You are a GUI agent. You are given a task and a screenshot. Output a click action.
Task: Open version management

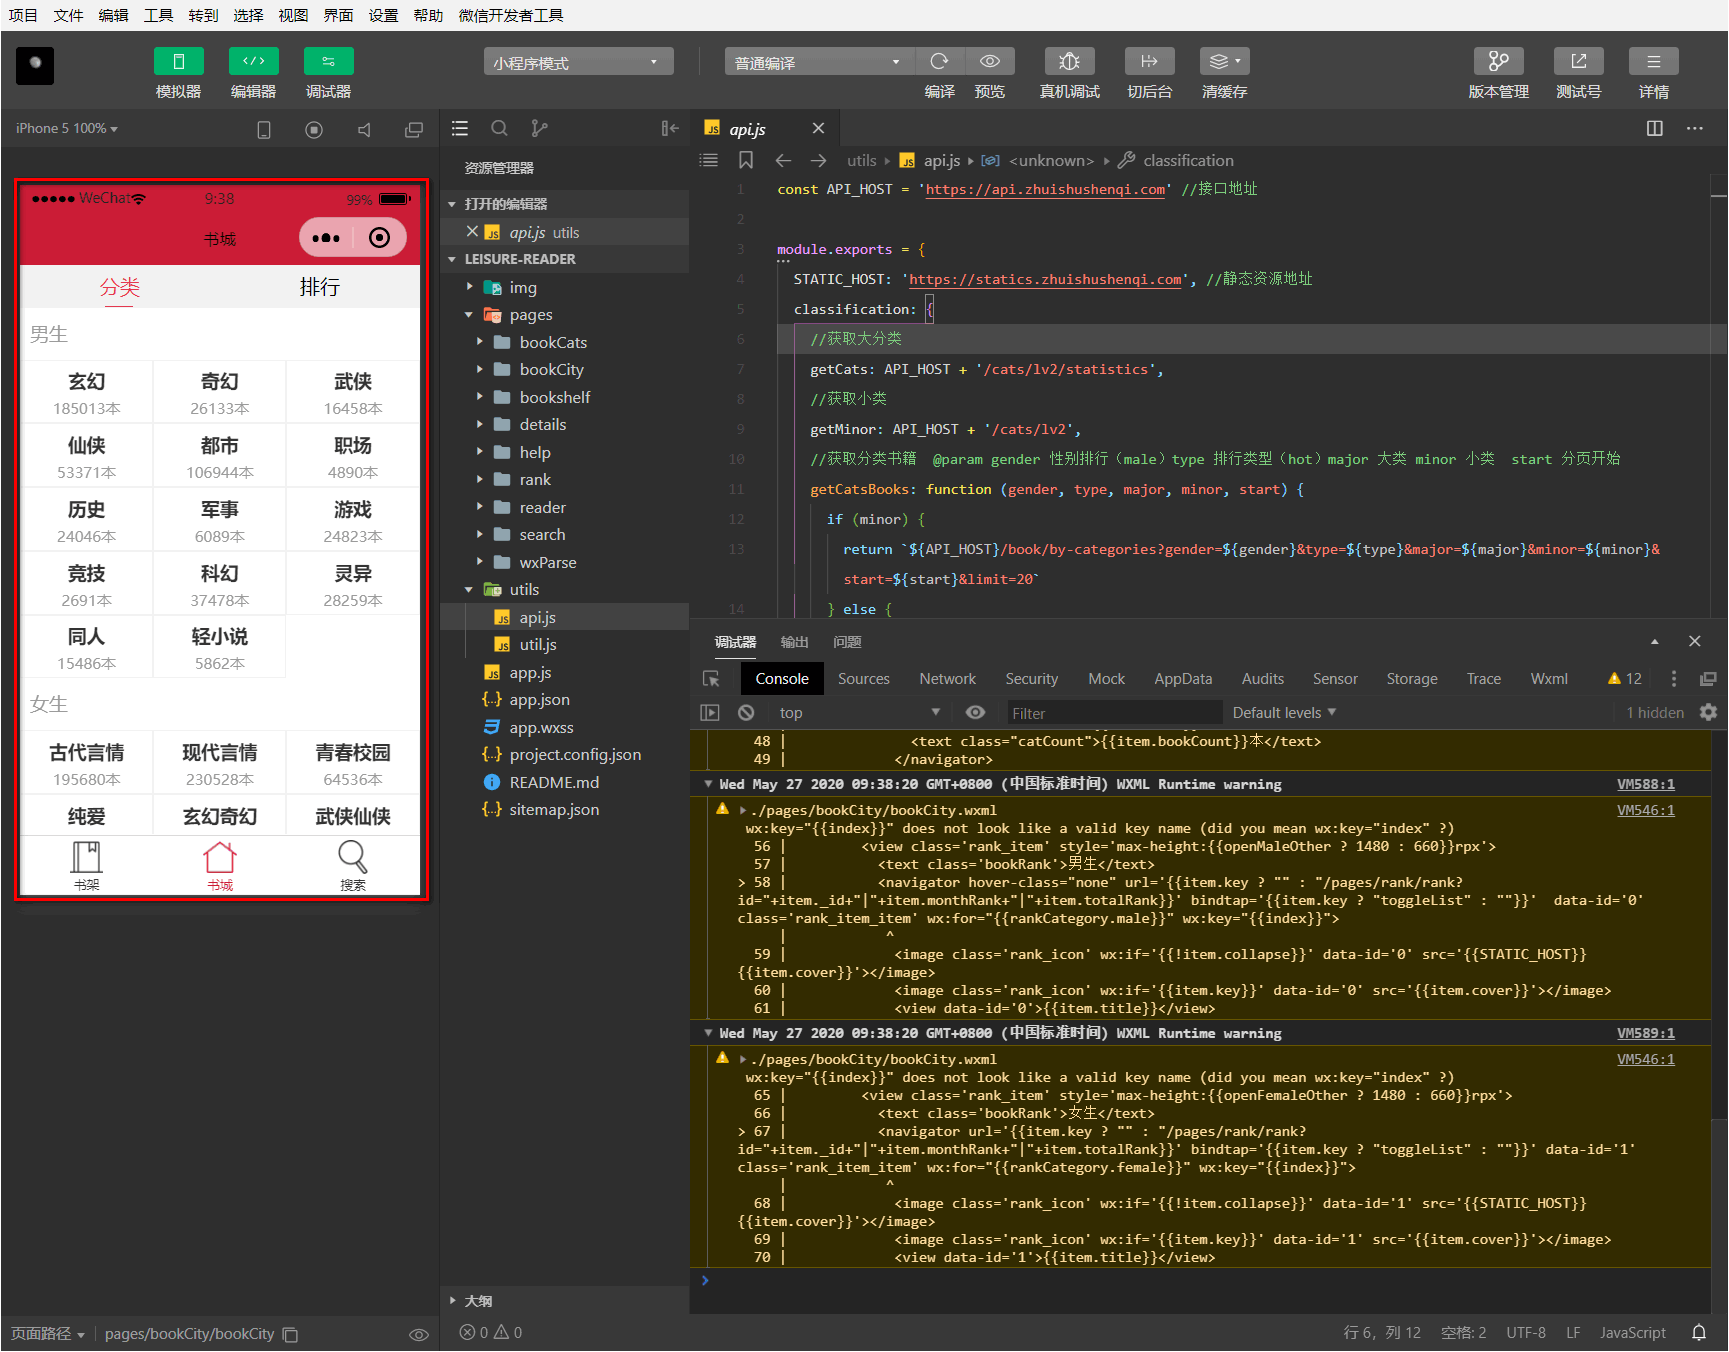pyautogui.click(x=1498, y=61)
